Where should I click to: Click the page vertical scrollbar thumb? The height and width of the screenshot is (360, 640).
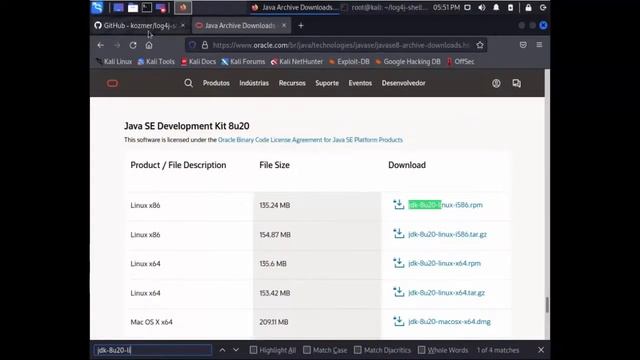pyautogui.click(x=547, y=305)
